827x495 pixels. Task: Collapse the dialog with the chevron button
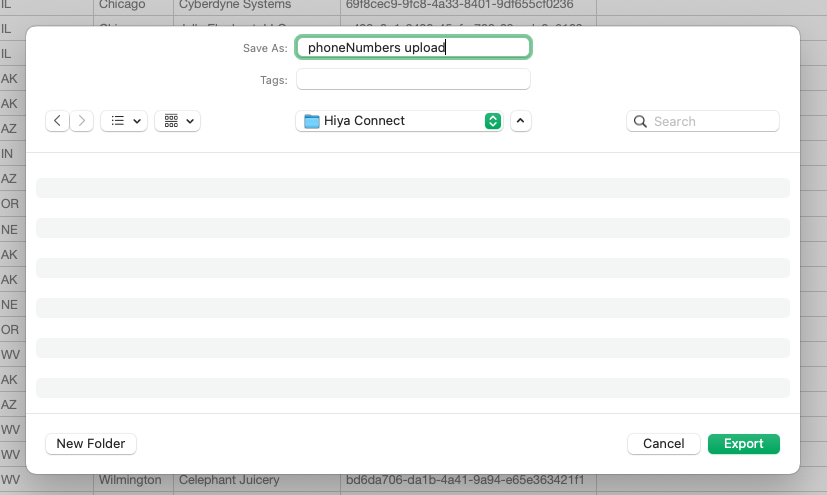tap(521, 121)
